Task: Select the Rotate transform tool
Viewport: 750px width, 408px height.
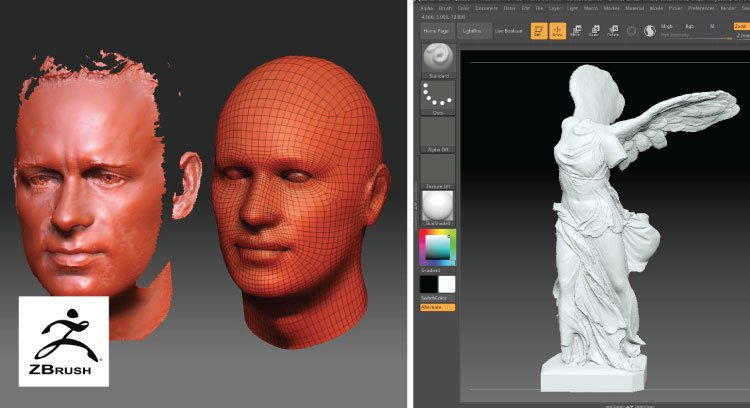Action: (x=613, y=31)
